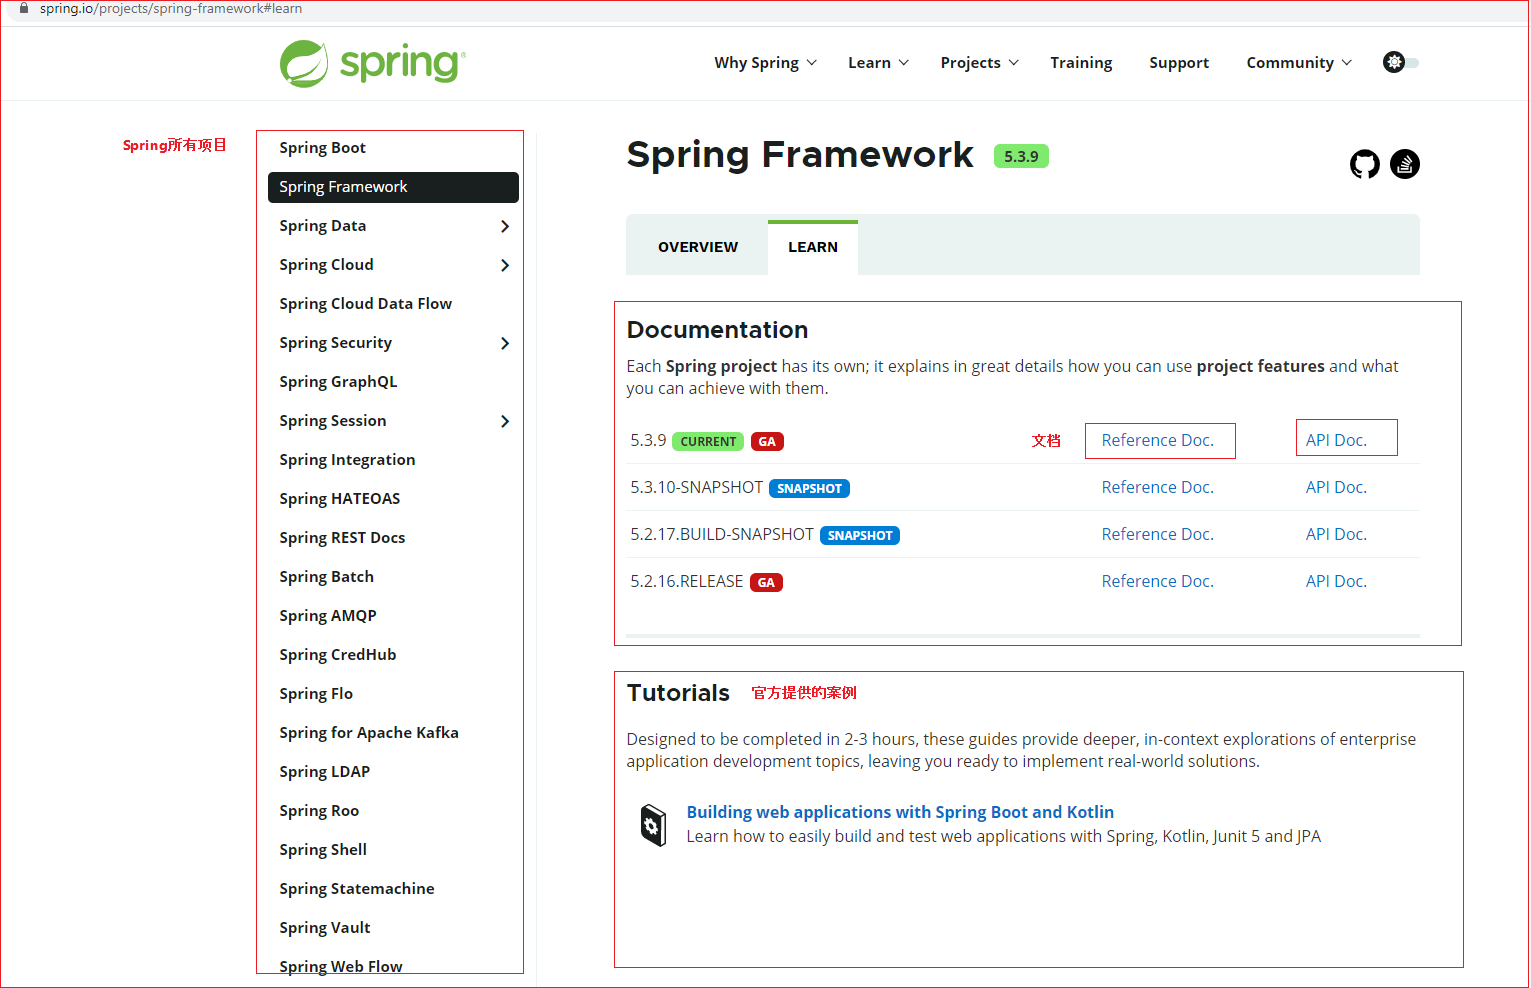Open Spring LDAP project
This screenshot has width=1531, height=988.
[x=325, y=772]
